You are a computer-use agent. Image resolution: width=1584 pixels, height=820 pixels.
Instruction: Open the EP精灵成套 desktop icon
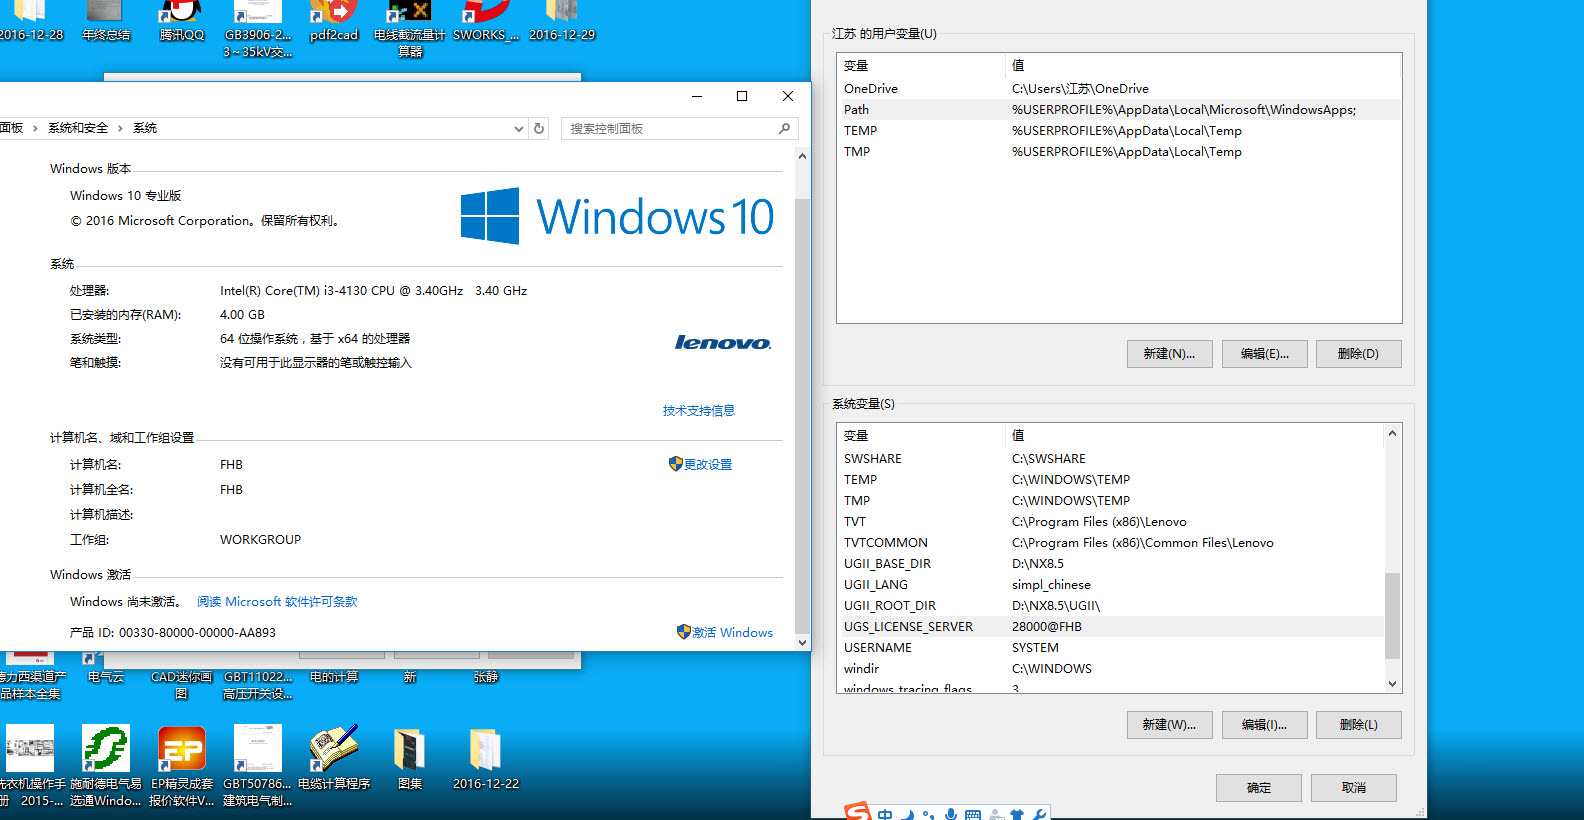click(182, 749)
